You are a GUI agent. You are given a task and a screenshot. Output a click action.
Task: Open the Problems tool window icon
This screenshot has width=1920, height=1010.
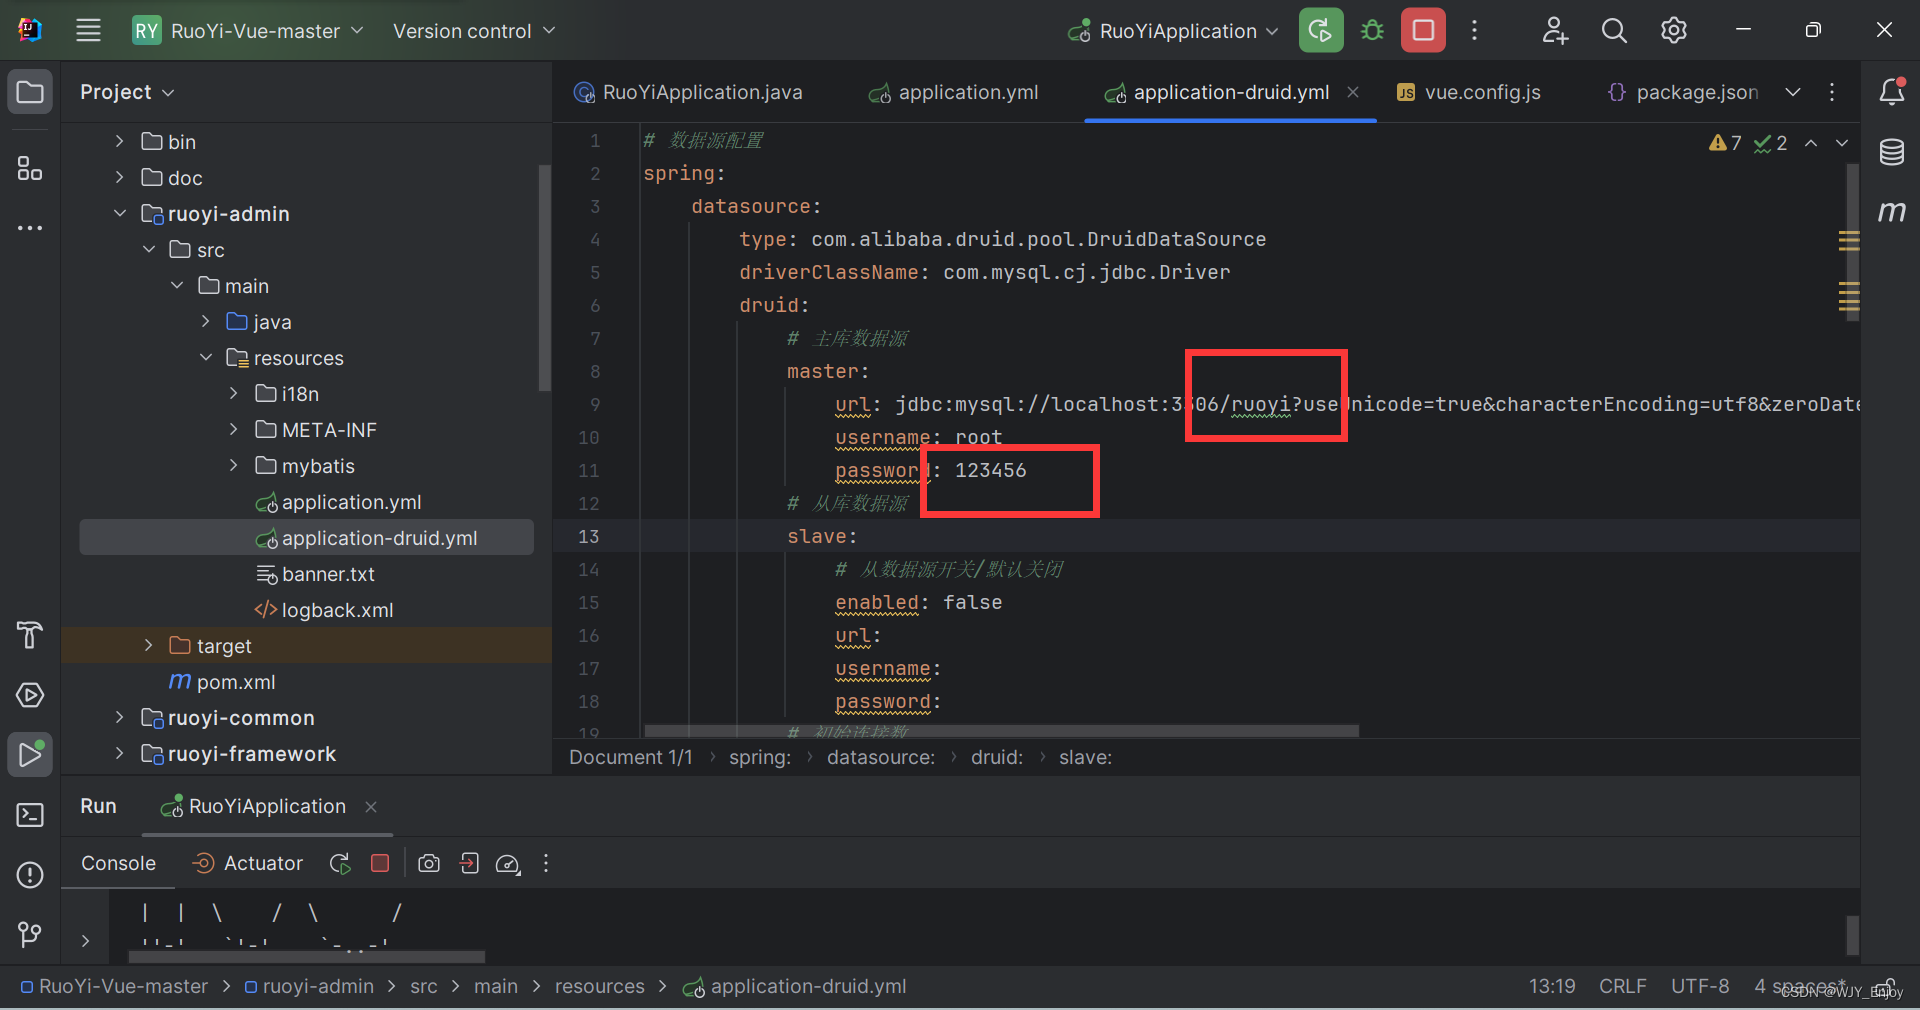[30, 875]
